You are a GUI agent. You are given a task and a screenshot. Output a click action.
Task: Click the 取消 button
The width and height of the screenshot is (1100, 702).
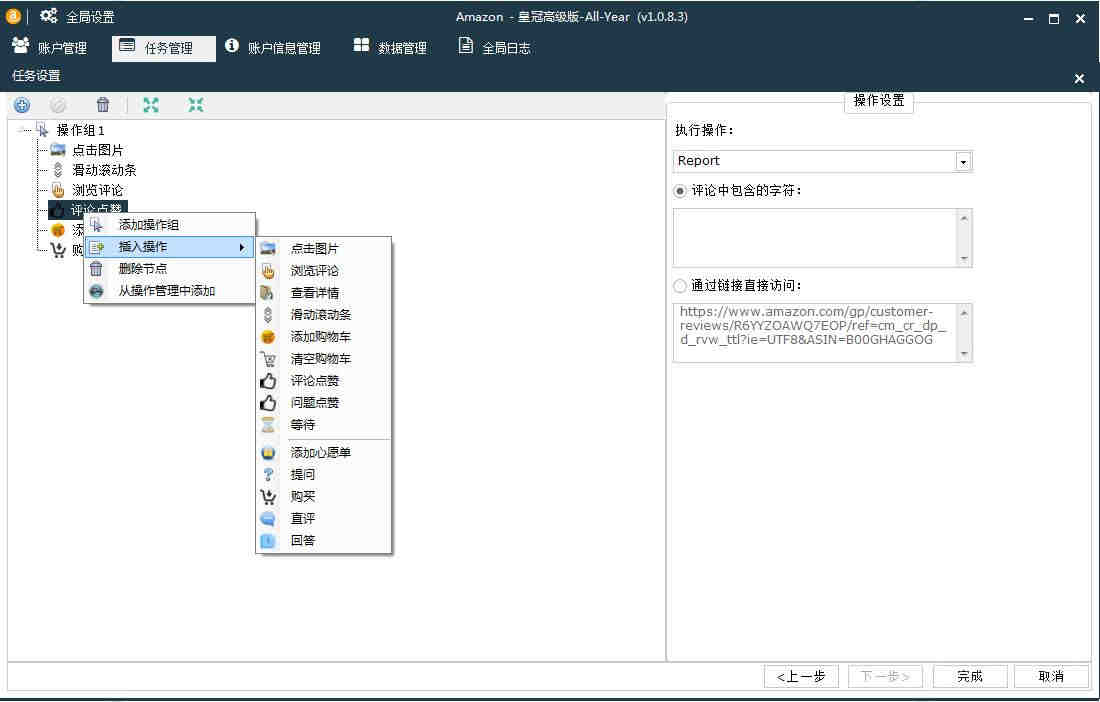[1051, 677]
